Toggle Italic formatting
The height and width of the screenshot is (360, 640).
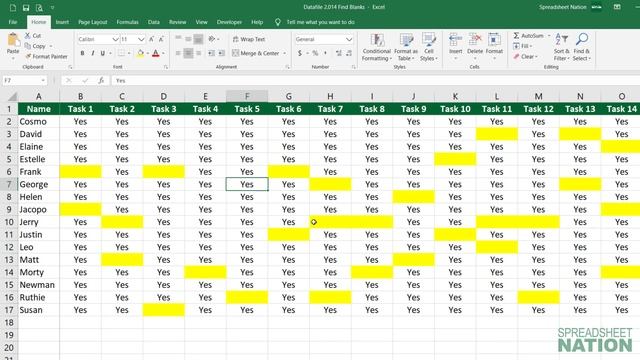(93, 53)
